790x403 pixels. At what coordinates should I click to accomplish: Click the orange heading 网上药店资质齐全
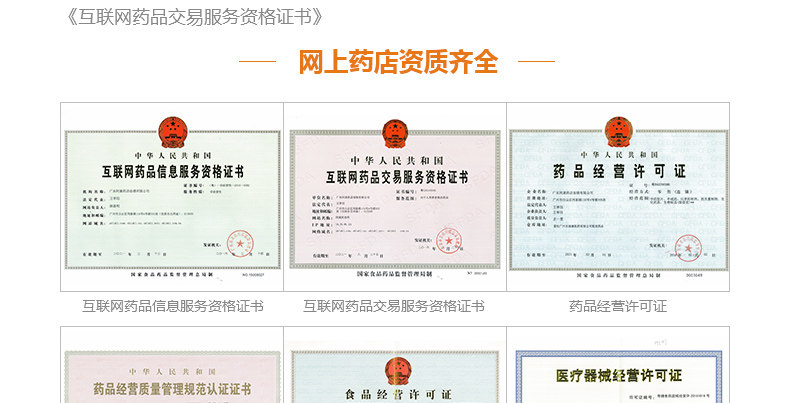pyautogui.click(x=398, y=62)
